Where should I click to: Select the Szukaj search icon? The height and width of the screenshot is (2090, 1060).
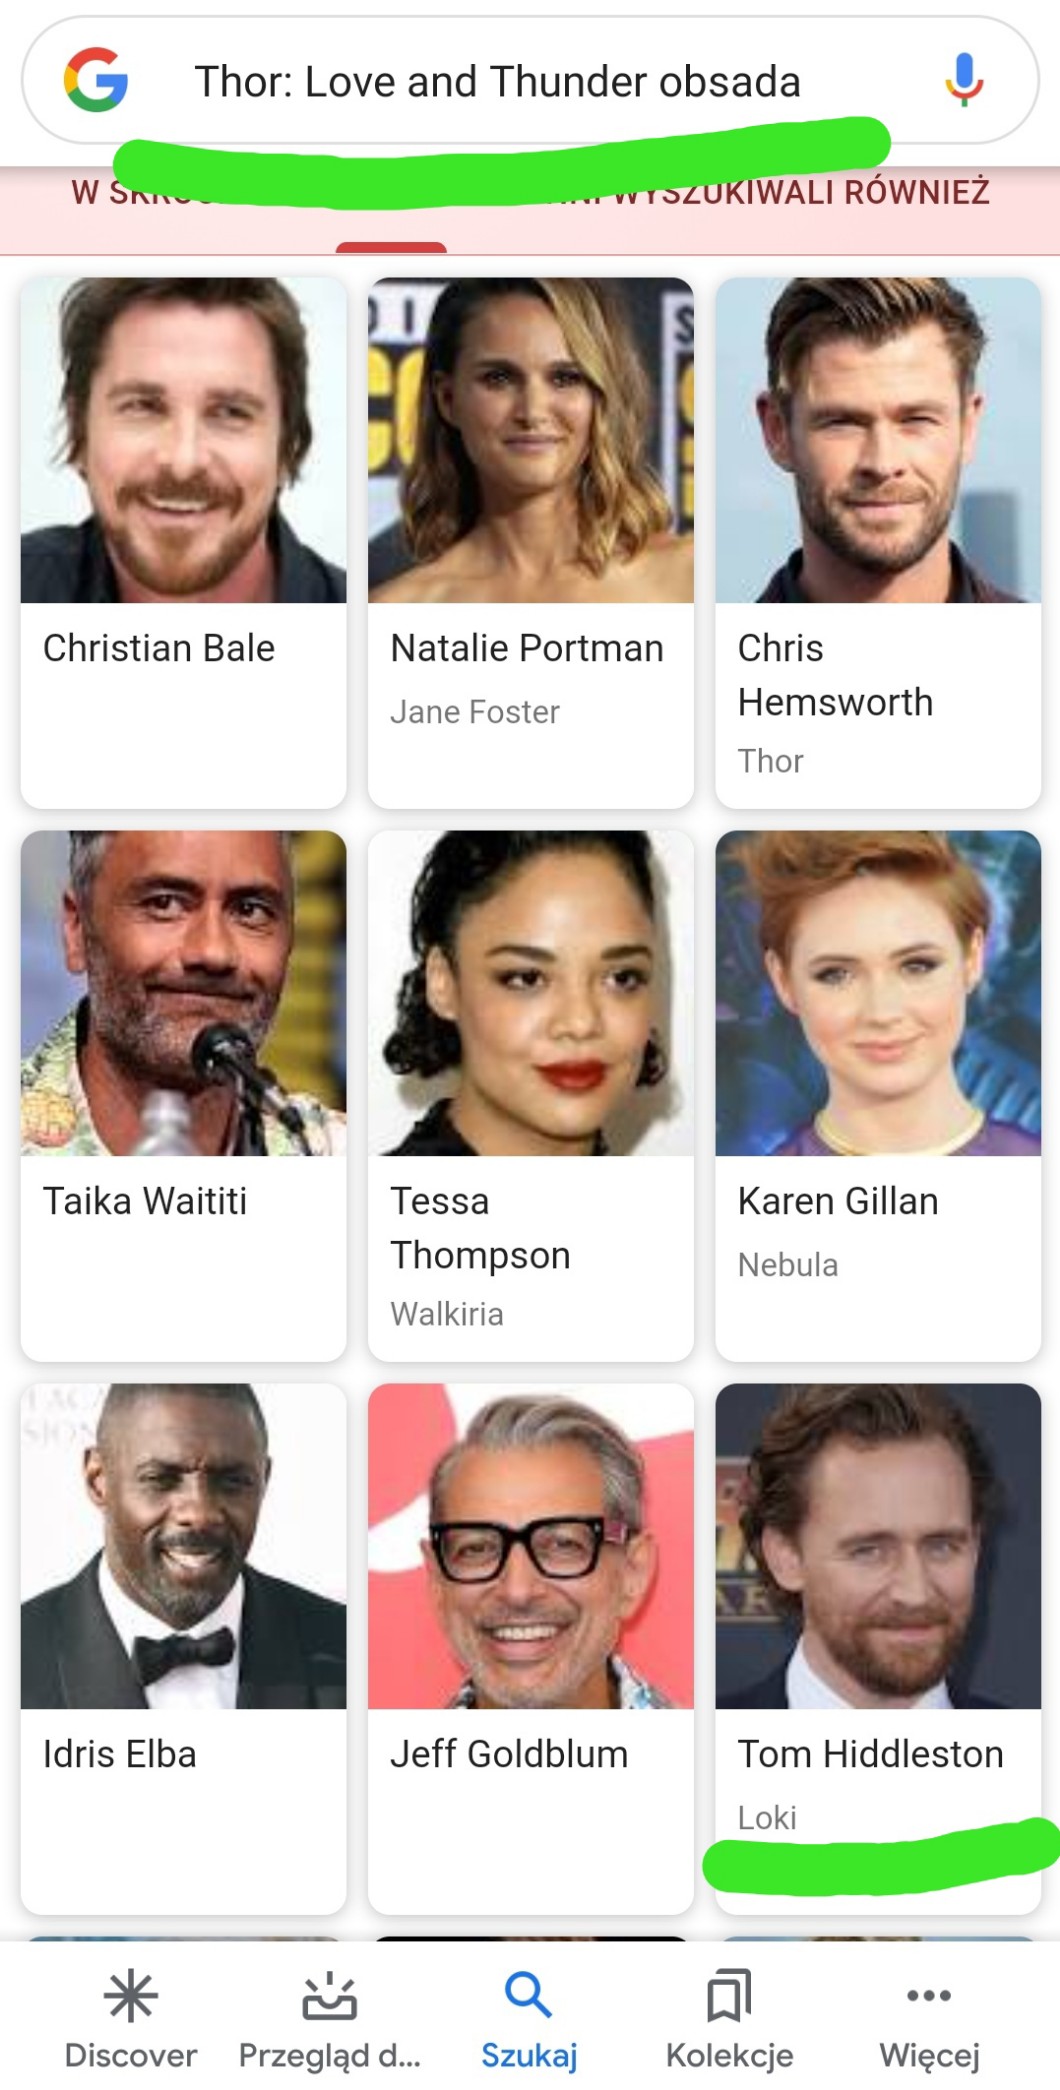coord(528,1995)
